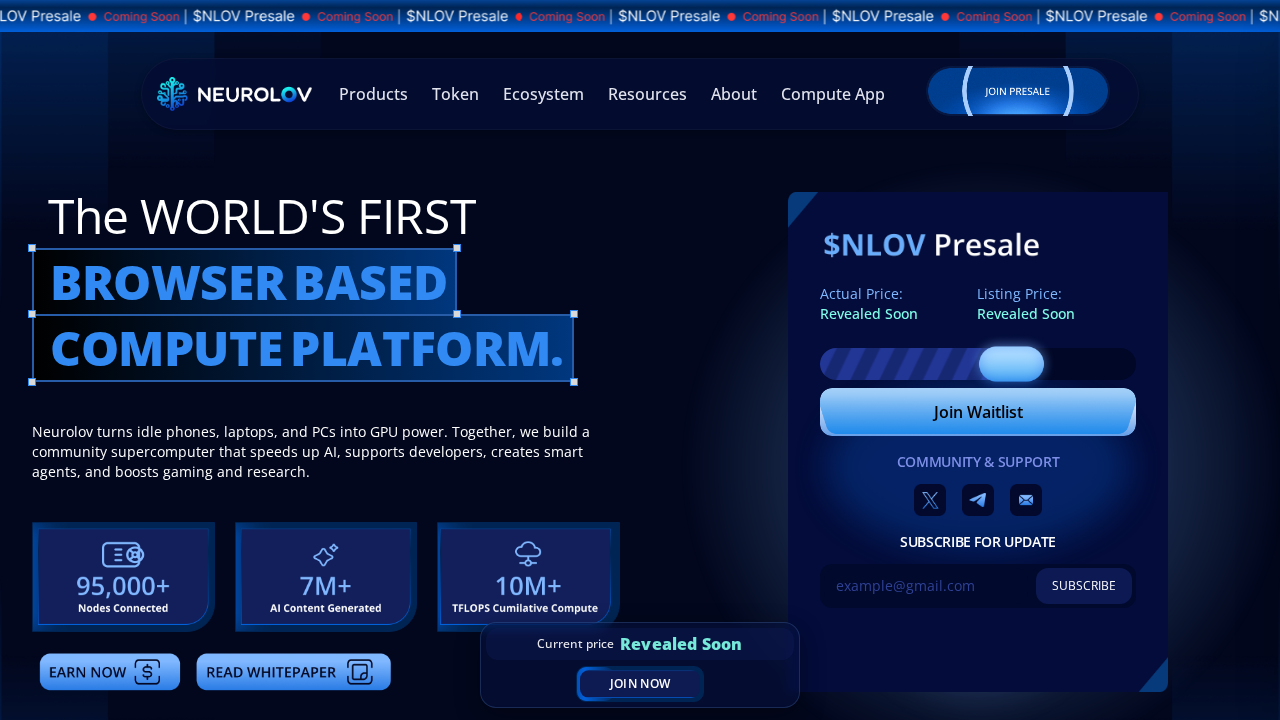1280x720 pixels.
Task: Open the X (Twitter) community link
Action: coord(930,500)
